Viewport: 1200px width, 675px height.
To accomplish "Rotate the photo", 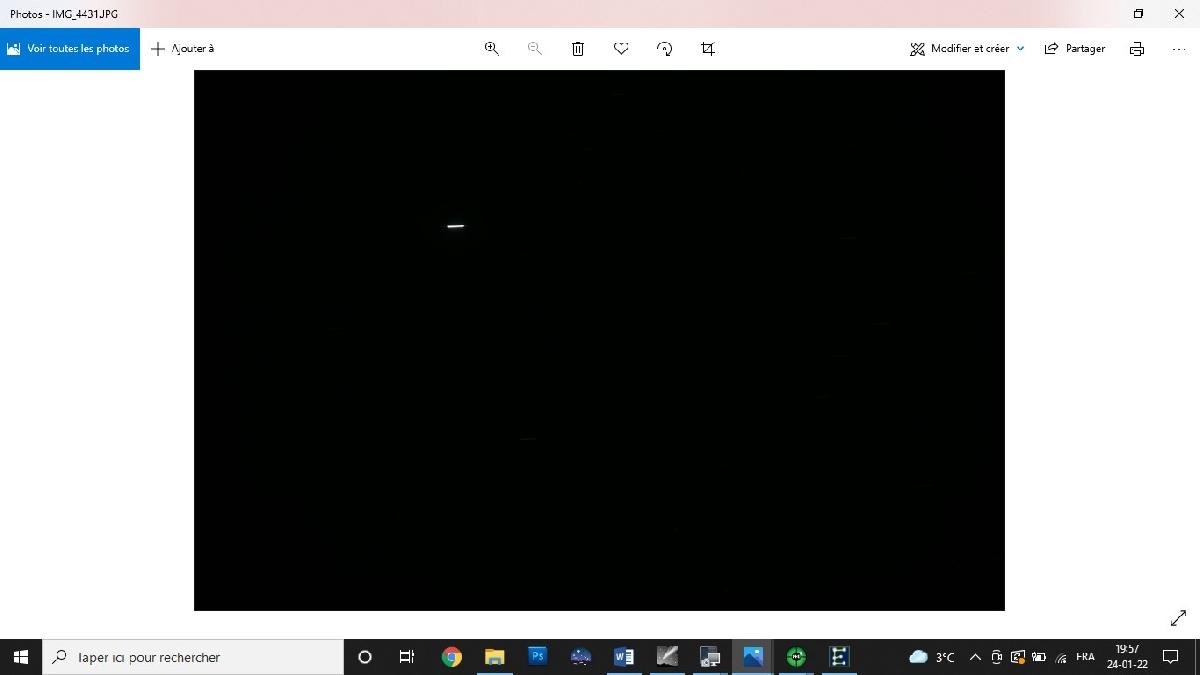I will point(664,48).
